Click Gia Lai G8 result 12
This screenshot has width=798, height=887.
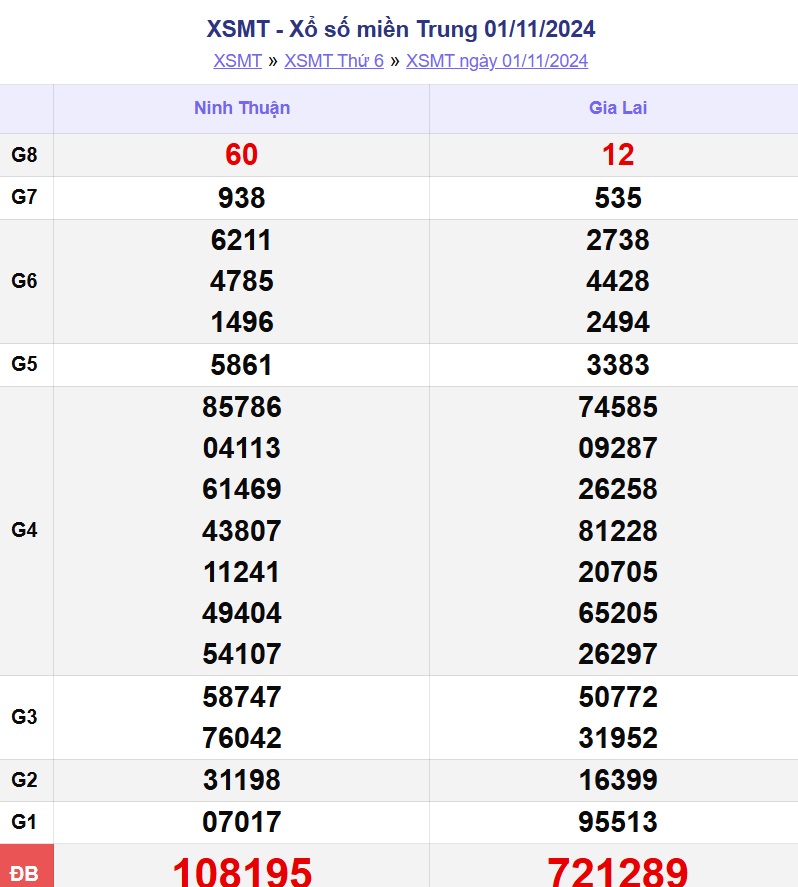pyautogui.click(x=617, y=155)
